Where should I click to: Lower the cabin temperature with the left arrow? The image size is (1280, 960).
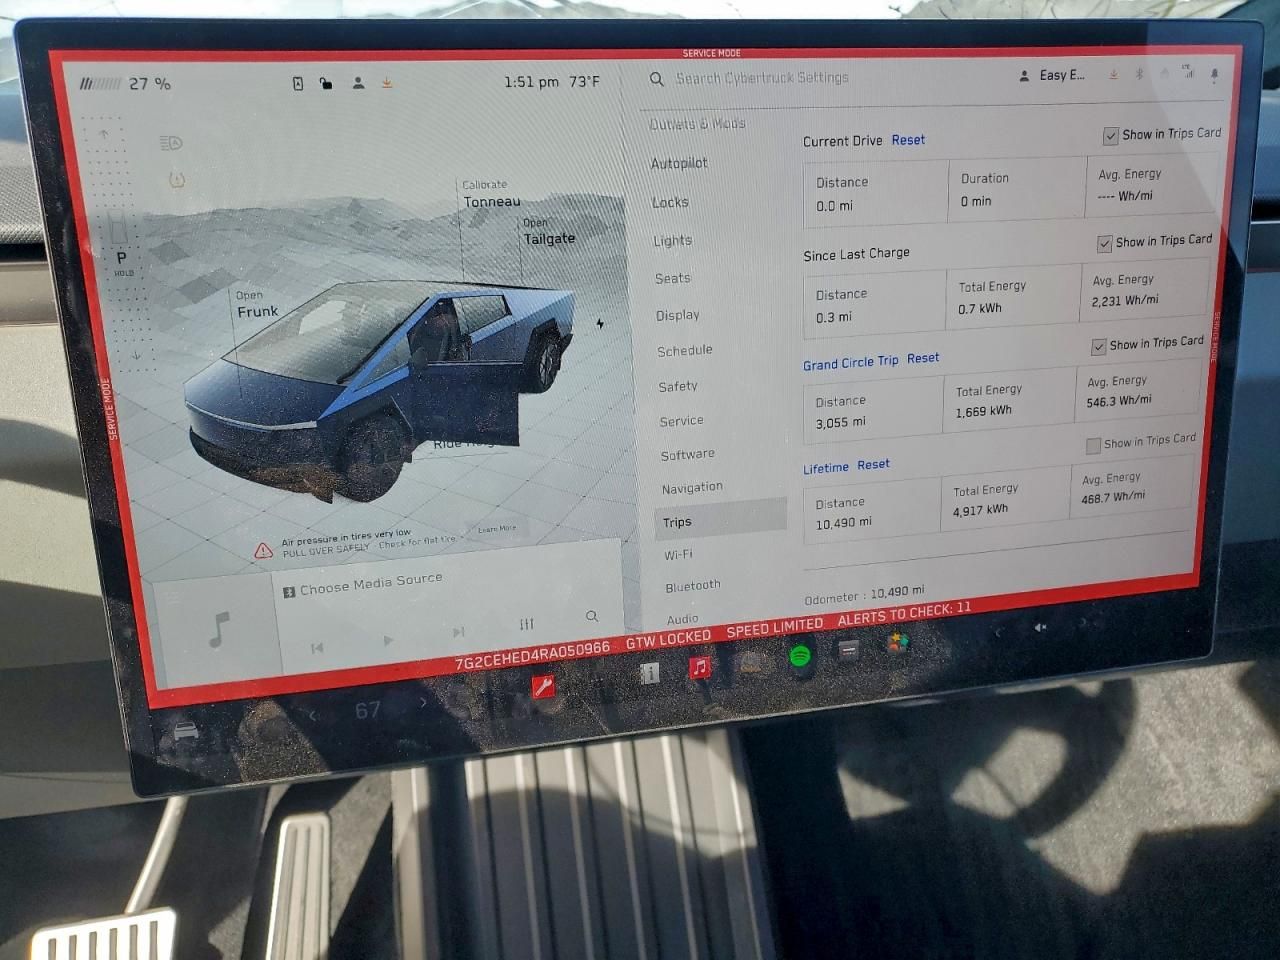coord(313,714)
